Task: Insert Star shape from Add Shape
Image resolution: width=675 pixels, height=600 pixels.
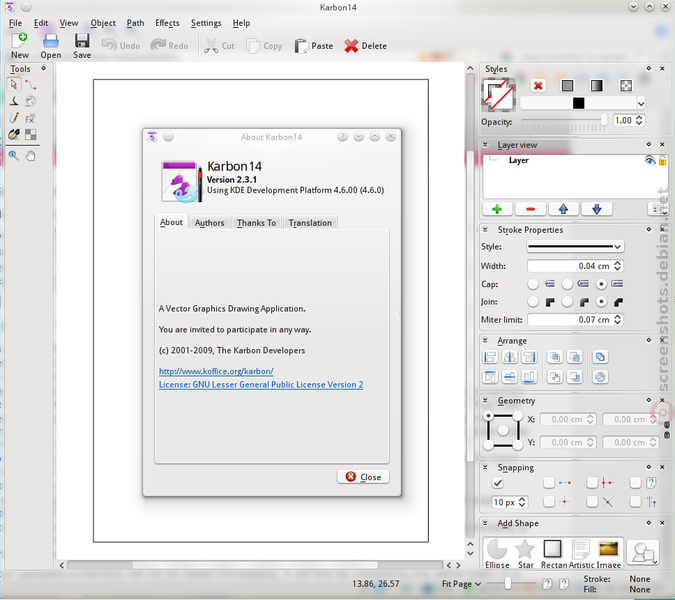Action: tap(525, 554)
